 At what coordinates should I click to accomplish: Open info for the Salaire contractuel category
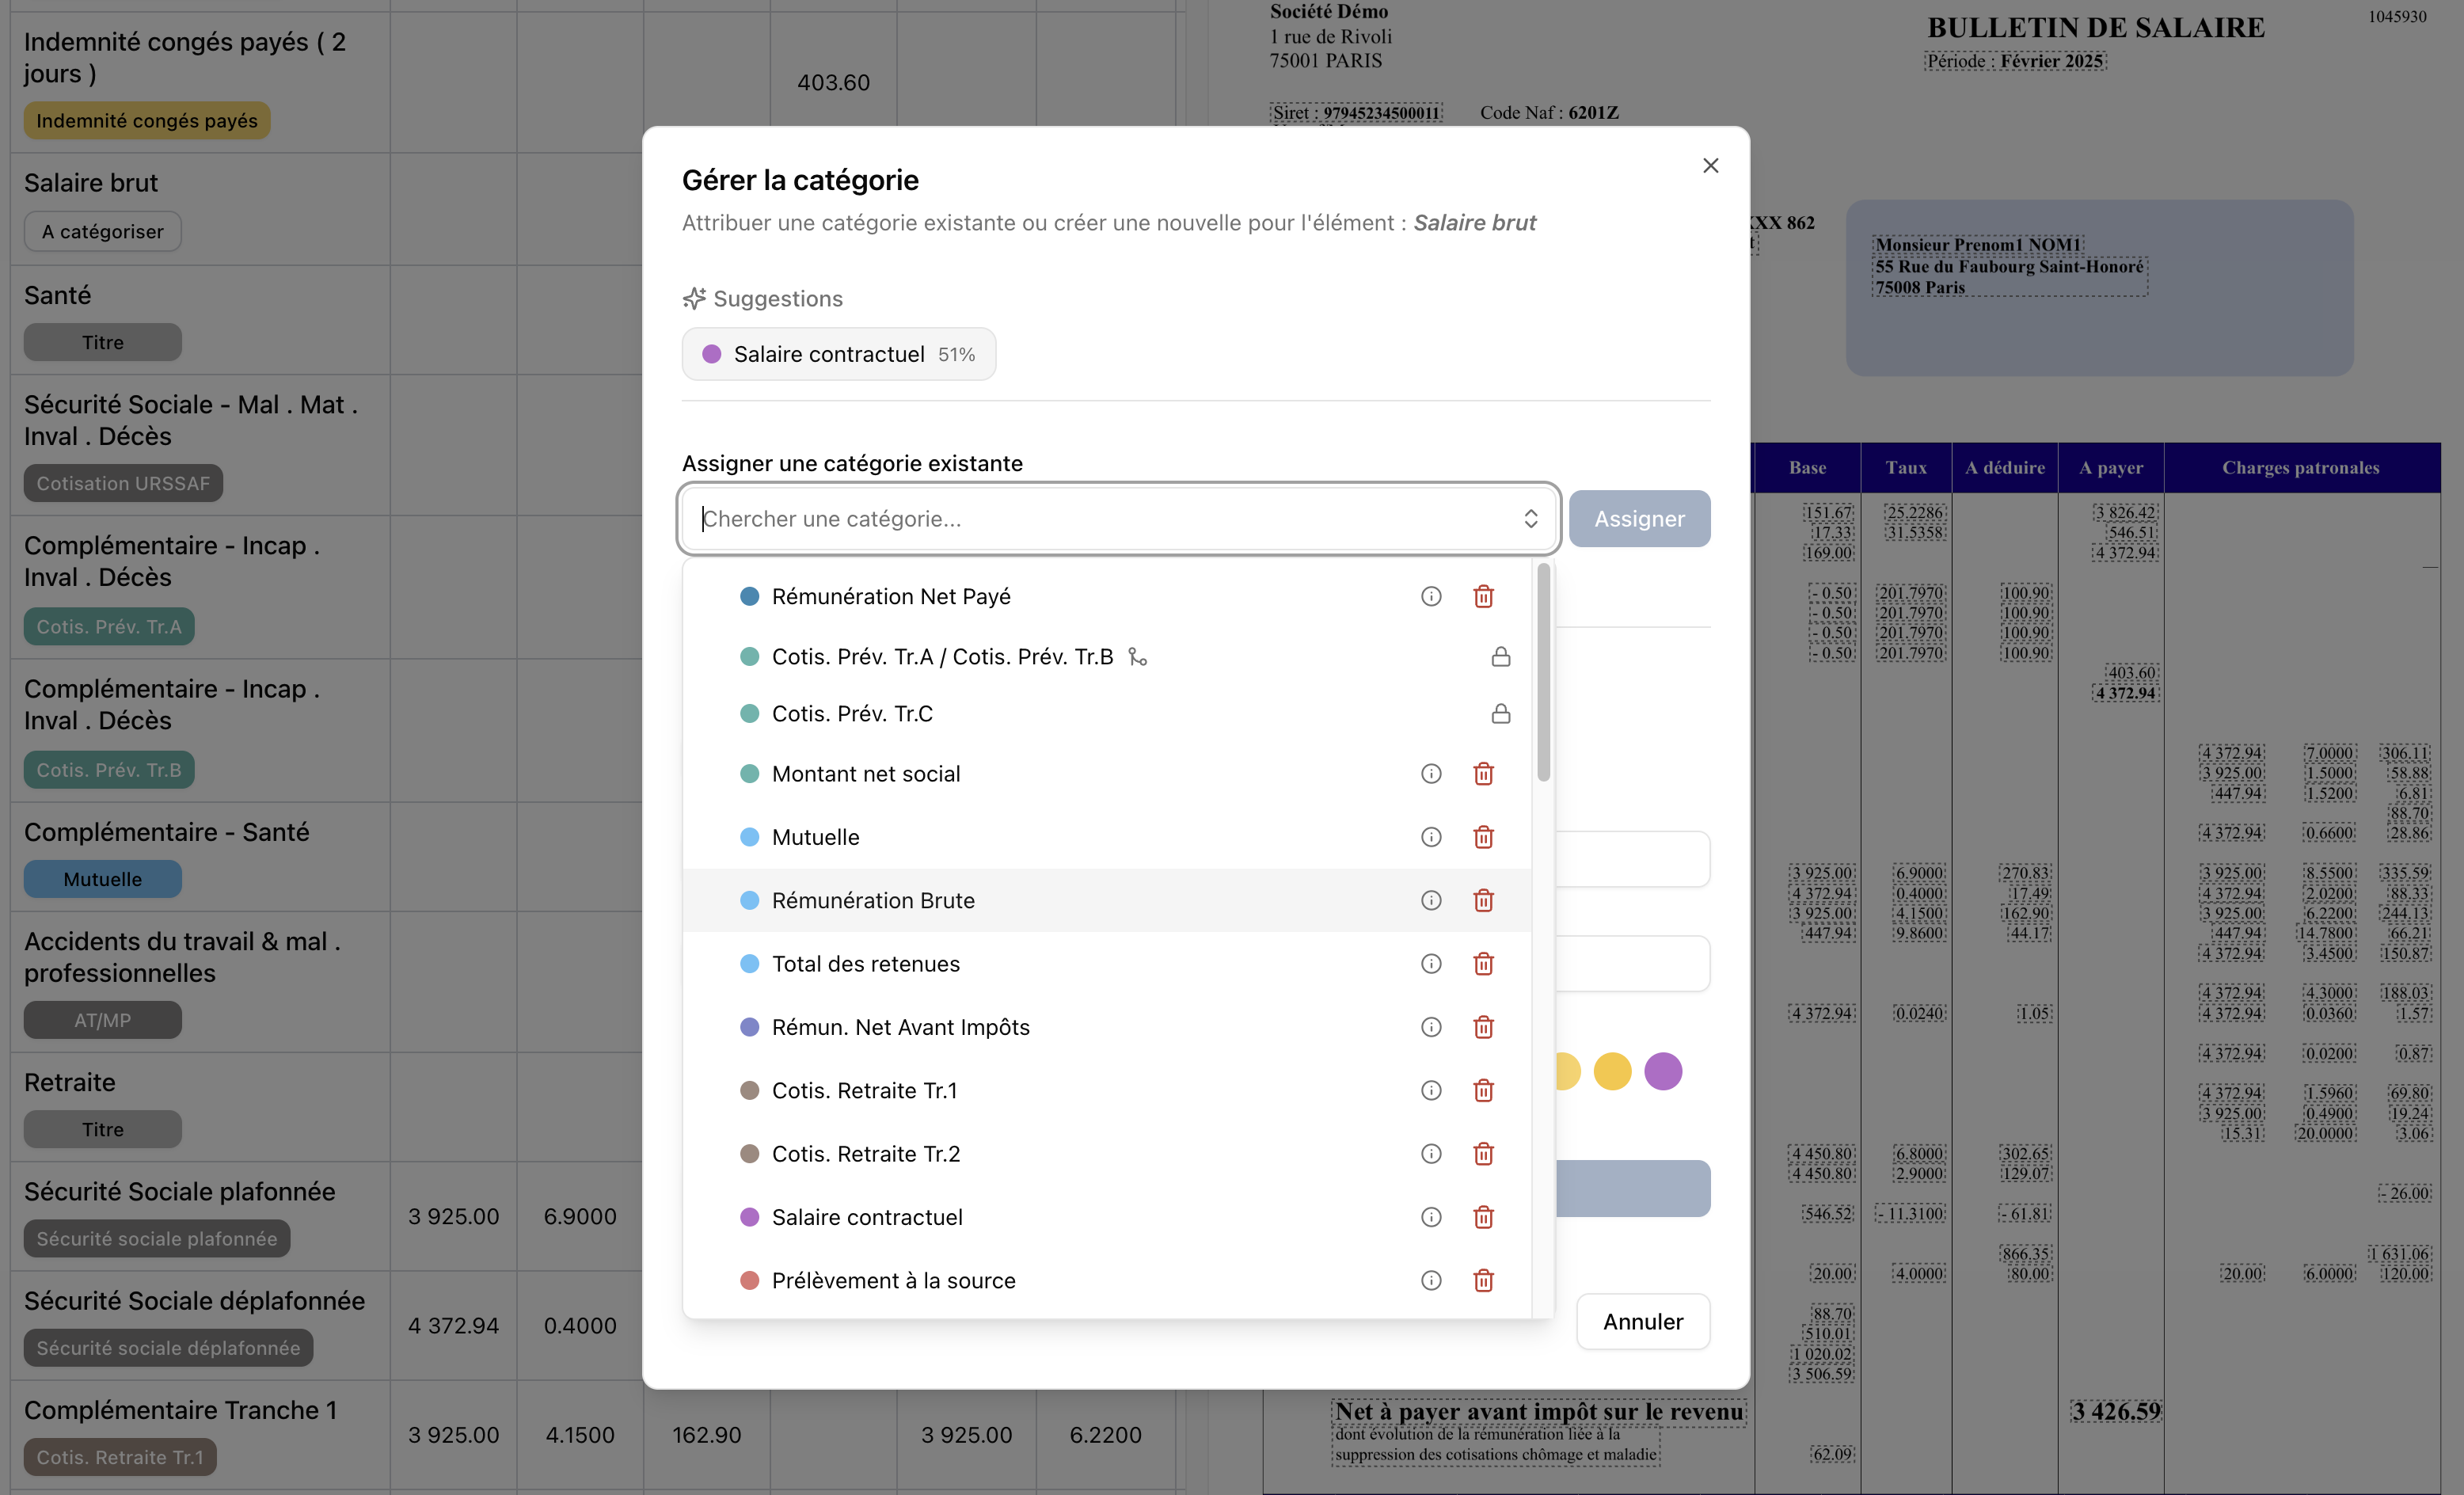tap(1431, 1217)
